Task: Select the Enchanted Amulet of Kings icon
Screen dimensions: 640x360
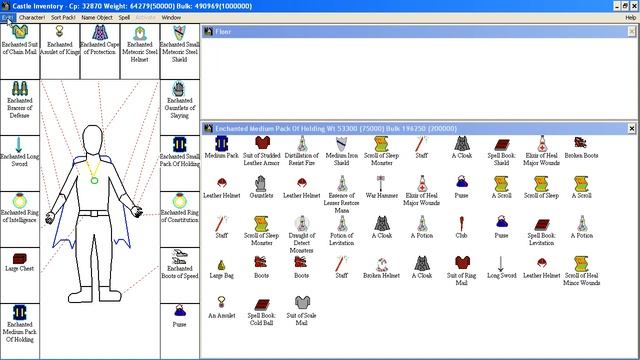Action: point(60,32)
